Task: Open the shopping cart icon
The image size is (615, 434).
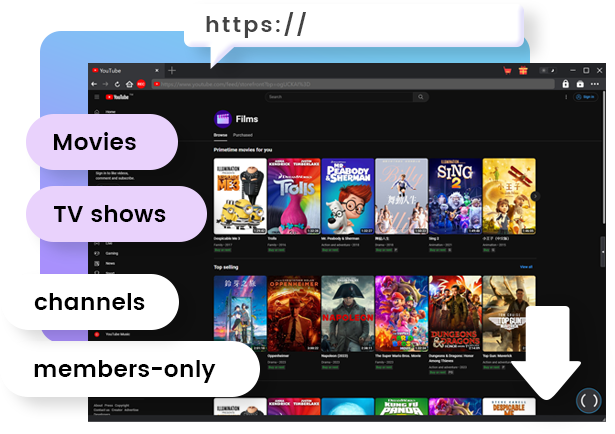Action: tap(508, 71)
